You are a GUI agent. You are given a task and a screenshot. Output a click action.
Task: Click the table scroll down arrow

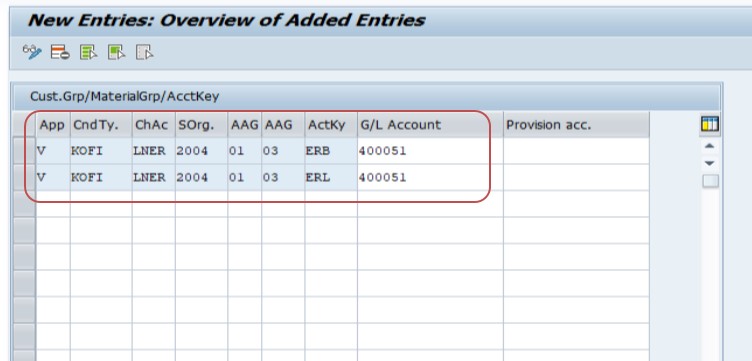(710, 163)
